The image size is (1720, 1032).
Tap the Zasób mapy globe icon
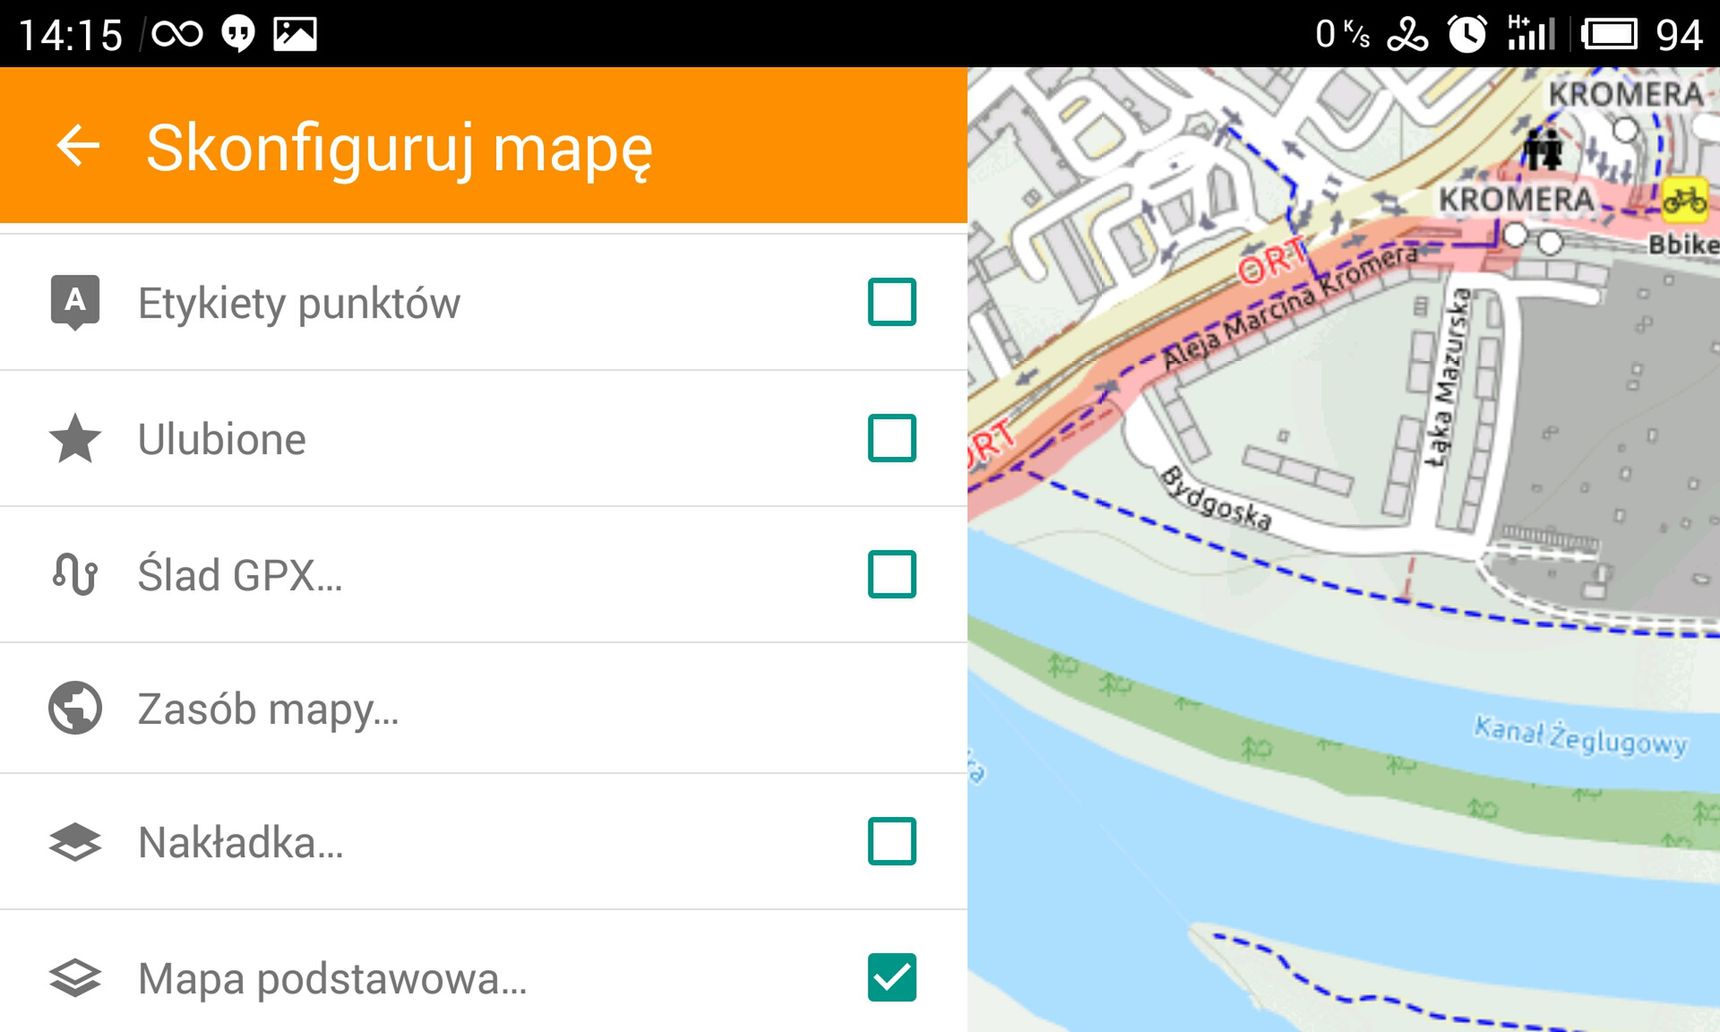(x=75, y=708)
